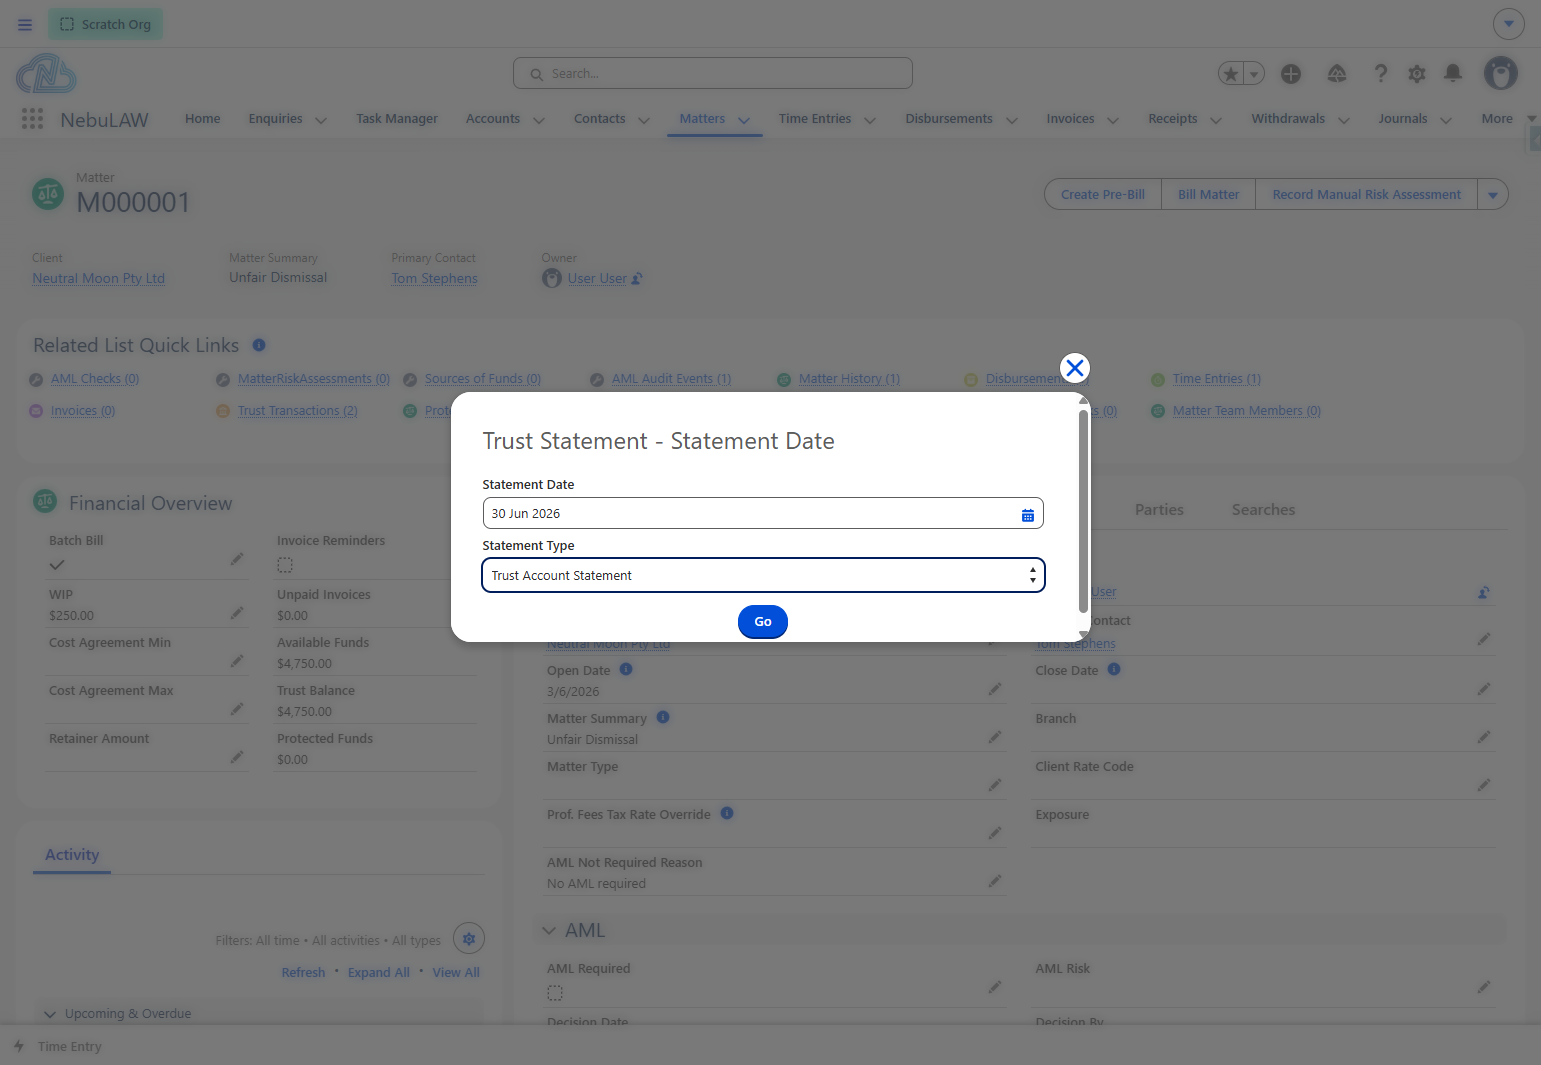Toggle the Invoice Reminders checkbox
This screenshot has height=1065, width=1541.
285,565
